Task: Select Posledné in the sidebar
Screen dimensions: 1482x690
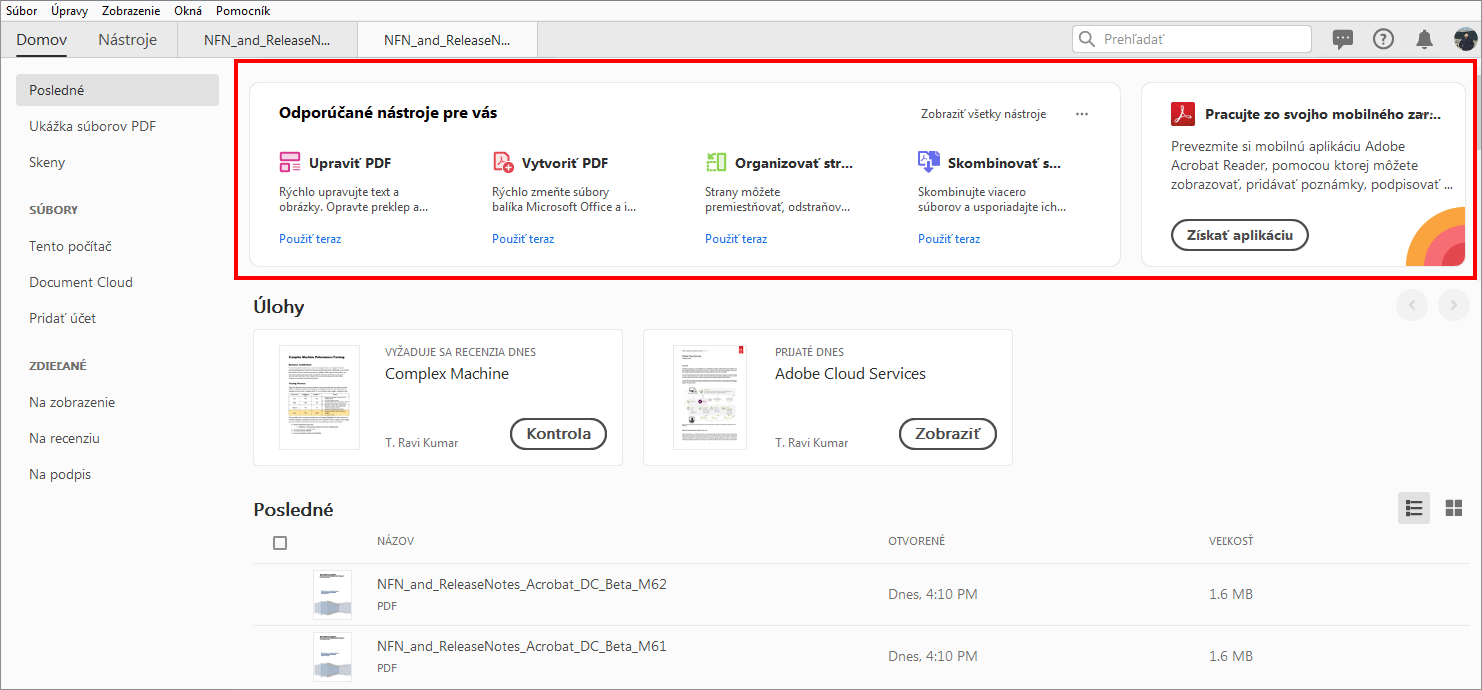Action: pyautogui.click(x=117, y=90)
